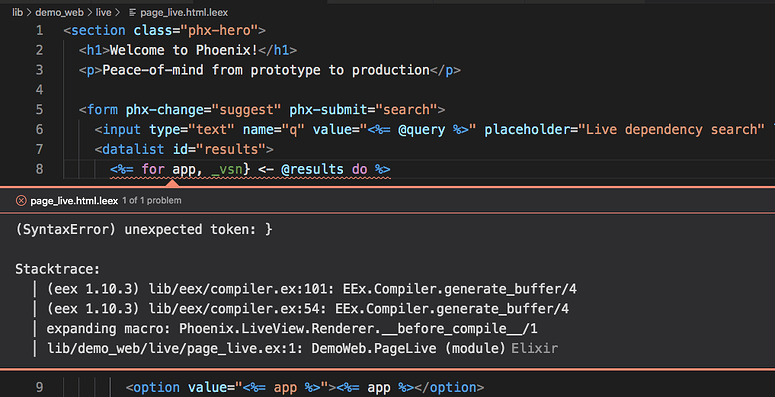Select page_live.html.leex in the breadcrumb
This screenshot has width=775, height=397.
click(x=184, y=12)
